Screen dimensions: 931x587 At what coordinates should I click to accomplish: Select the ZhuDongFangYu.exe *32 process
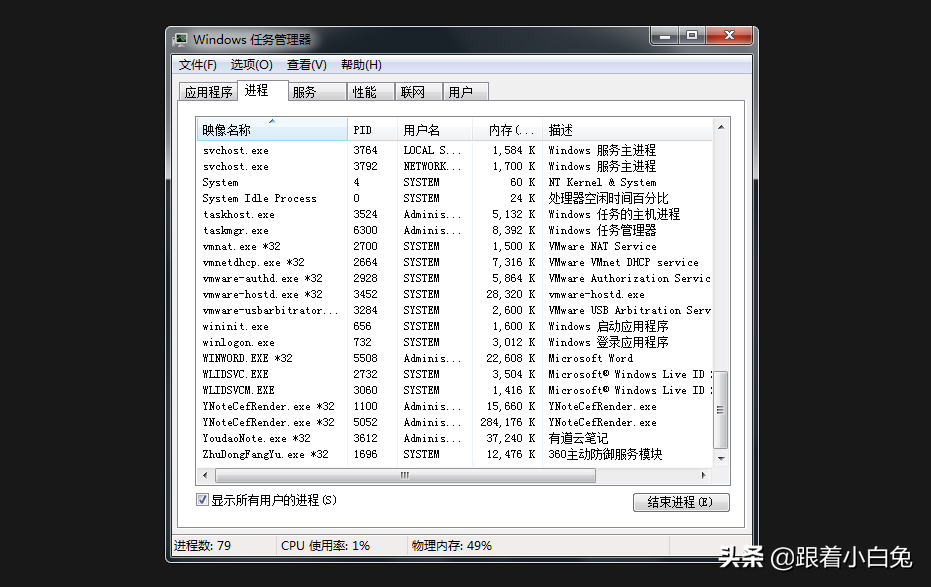[454, 455]
